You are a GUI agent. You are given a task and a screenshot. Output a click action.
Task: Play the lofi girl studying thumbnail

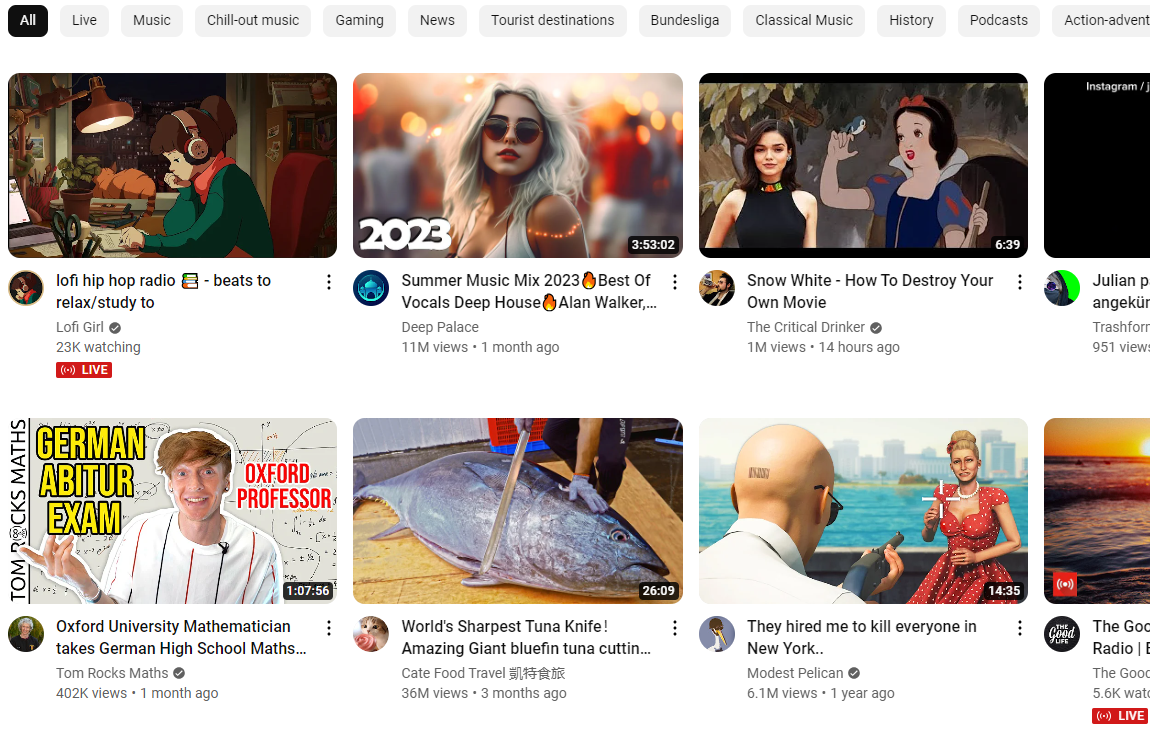click(x=172, y=166)
